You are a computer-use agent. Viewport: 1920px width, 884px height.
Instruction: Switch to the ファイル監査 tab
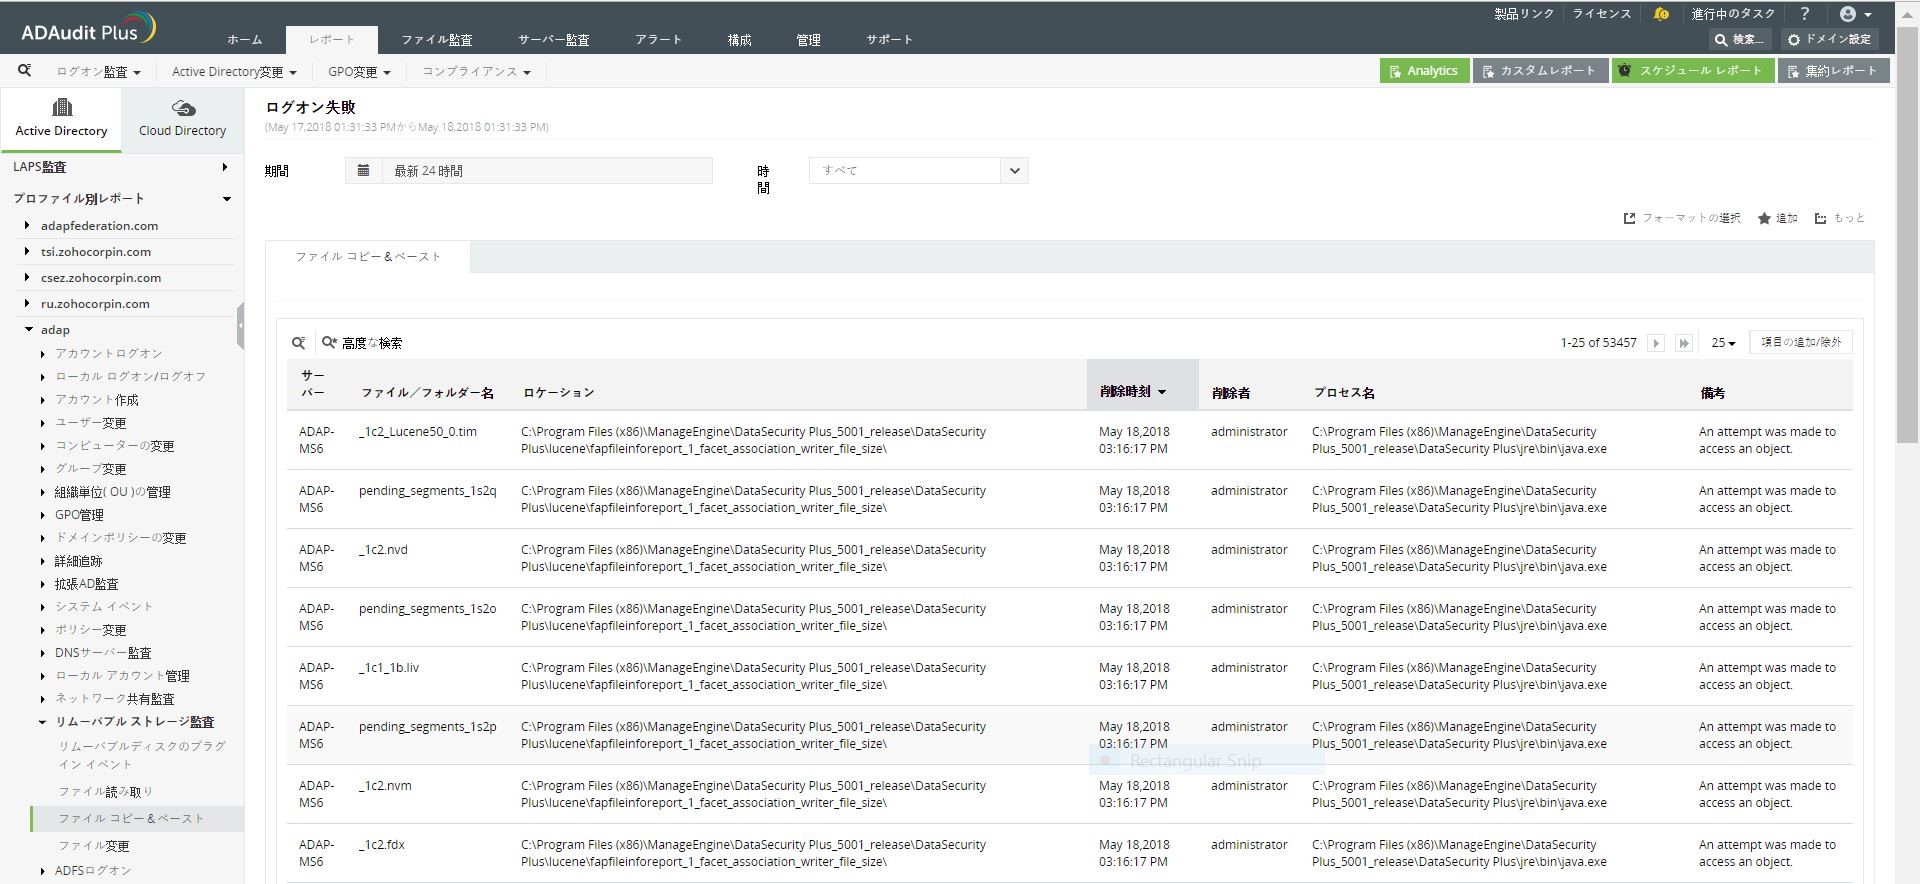[x=437, y=40]
